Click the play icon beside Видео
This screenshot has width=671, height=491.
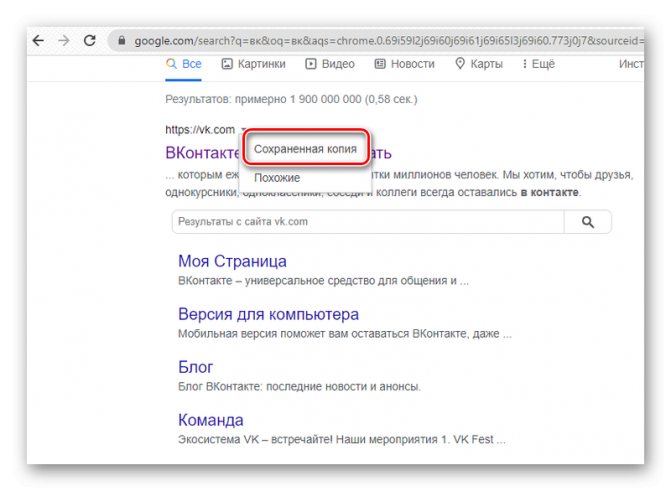[x=311, y=64]
